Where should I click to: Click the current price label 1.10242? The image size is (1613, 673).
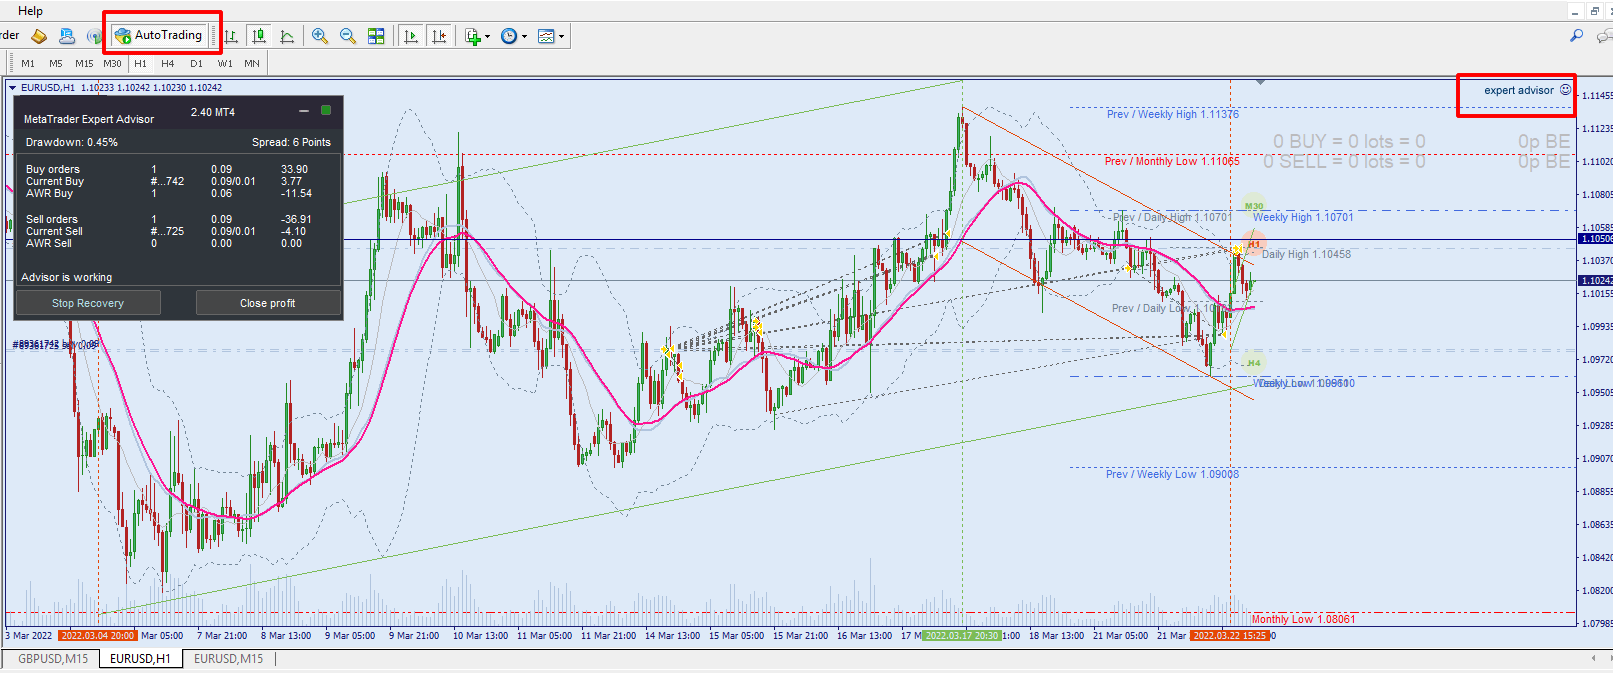click(x=1596, y=280)
